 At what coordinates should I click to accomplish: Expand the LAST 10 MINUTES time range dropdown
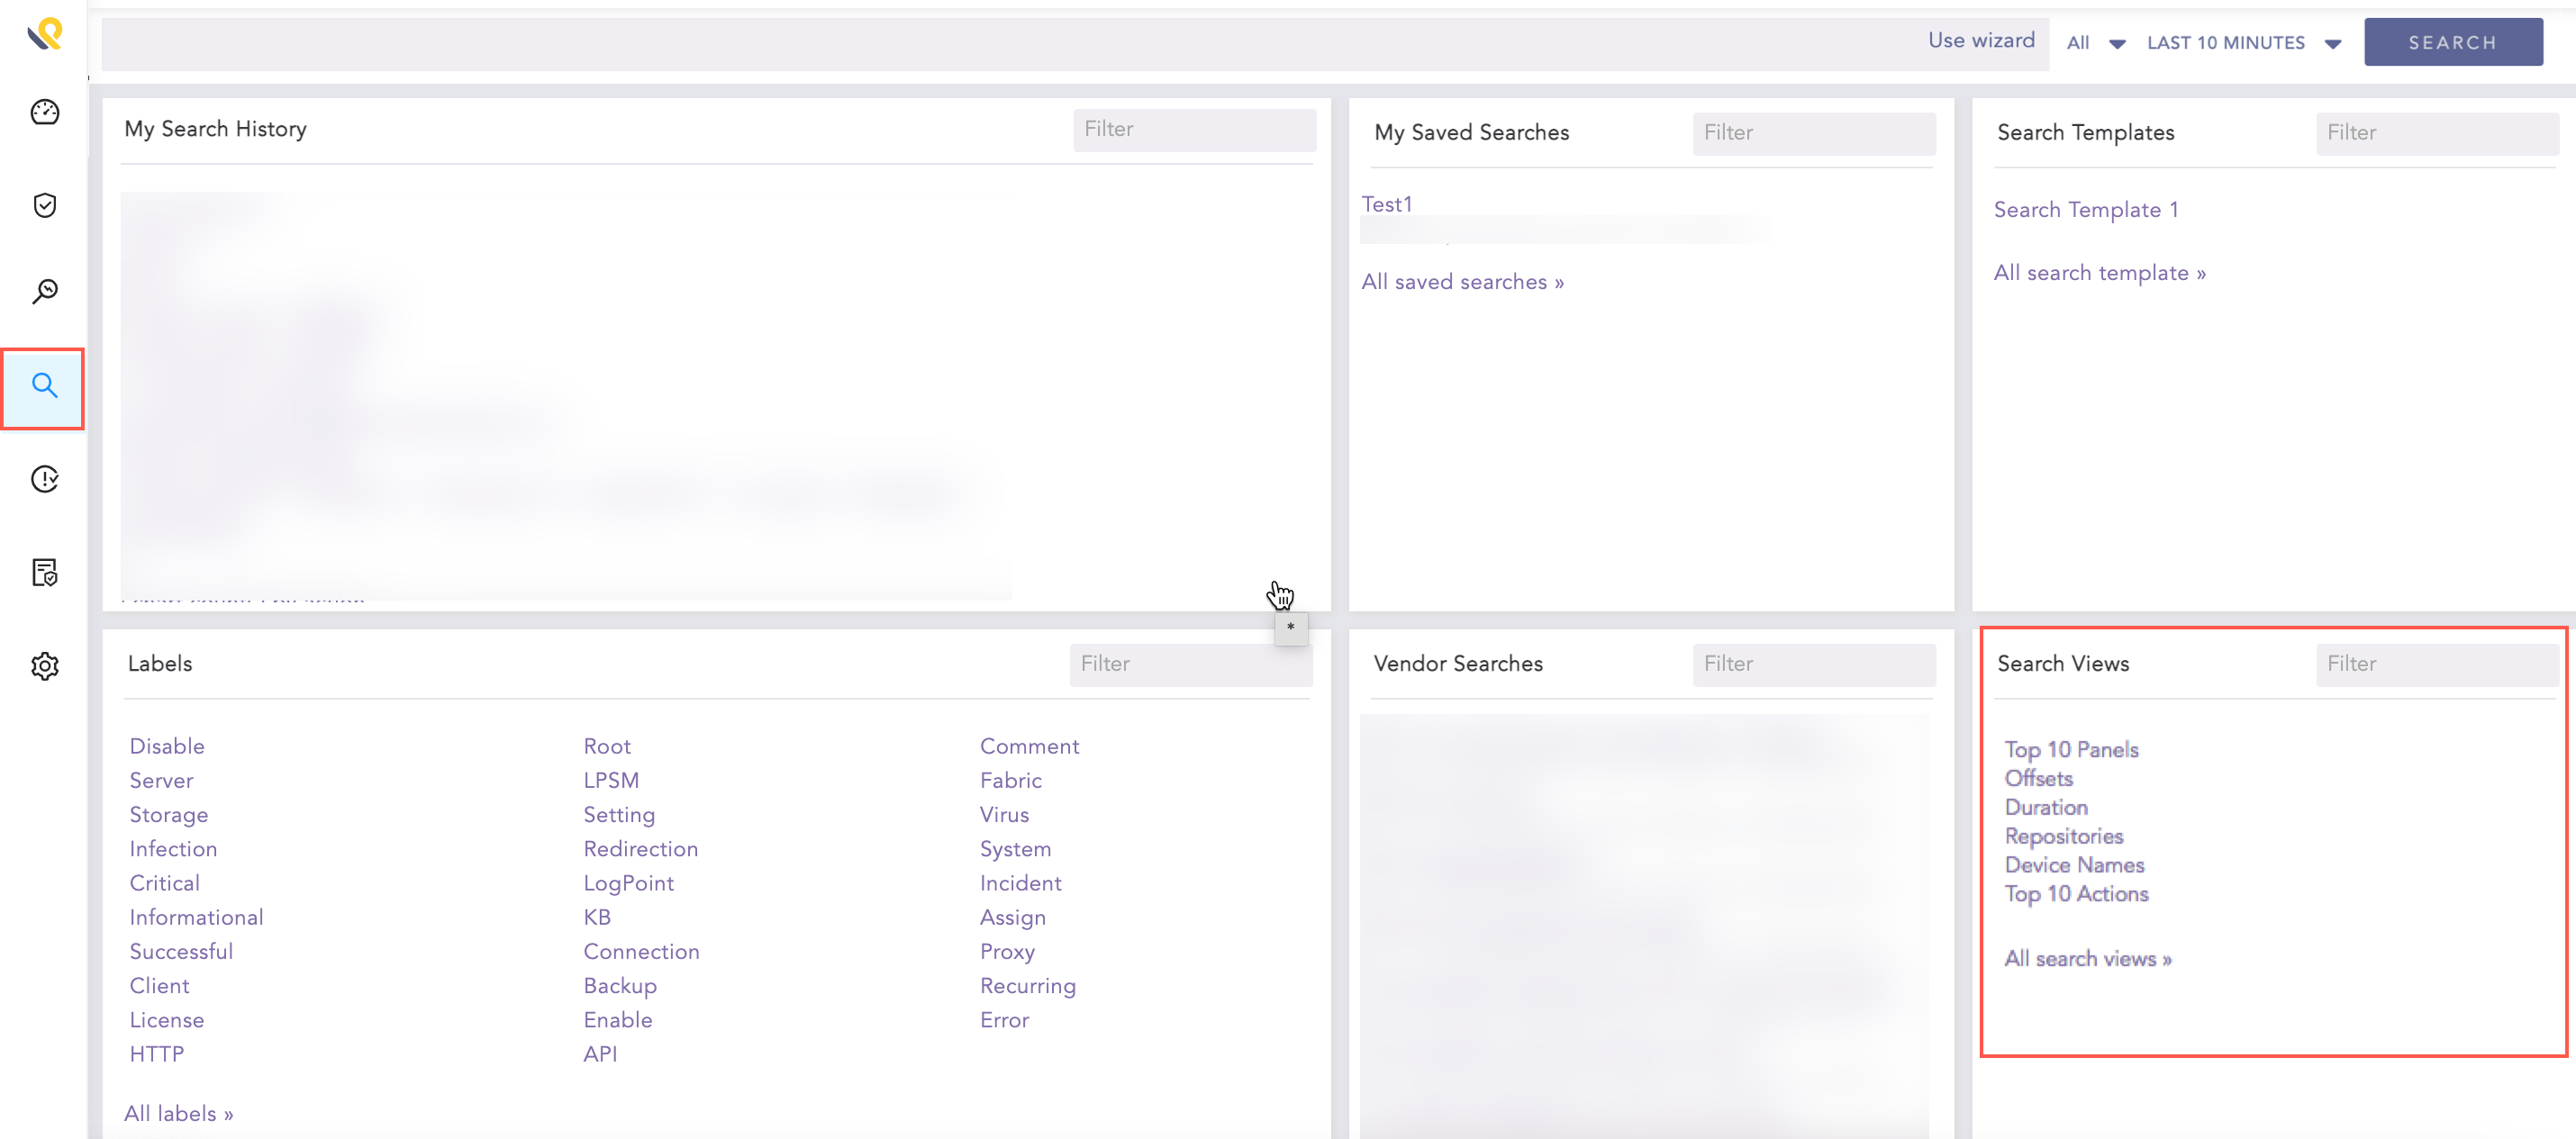(2243, 42)
